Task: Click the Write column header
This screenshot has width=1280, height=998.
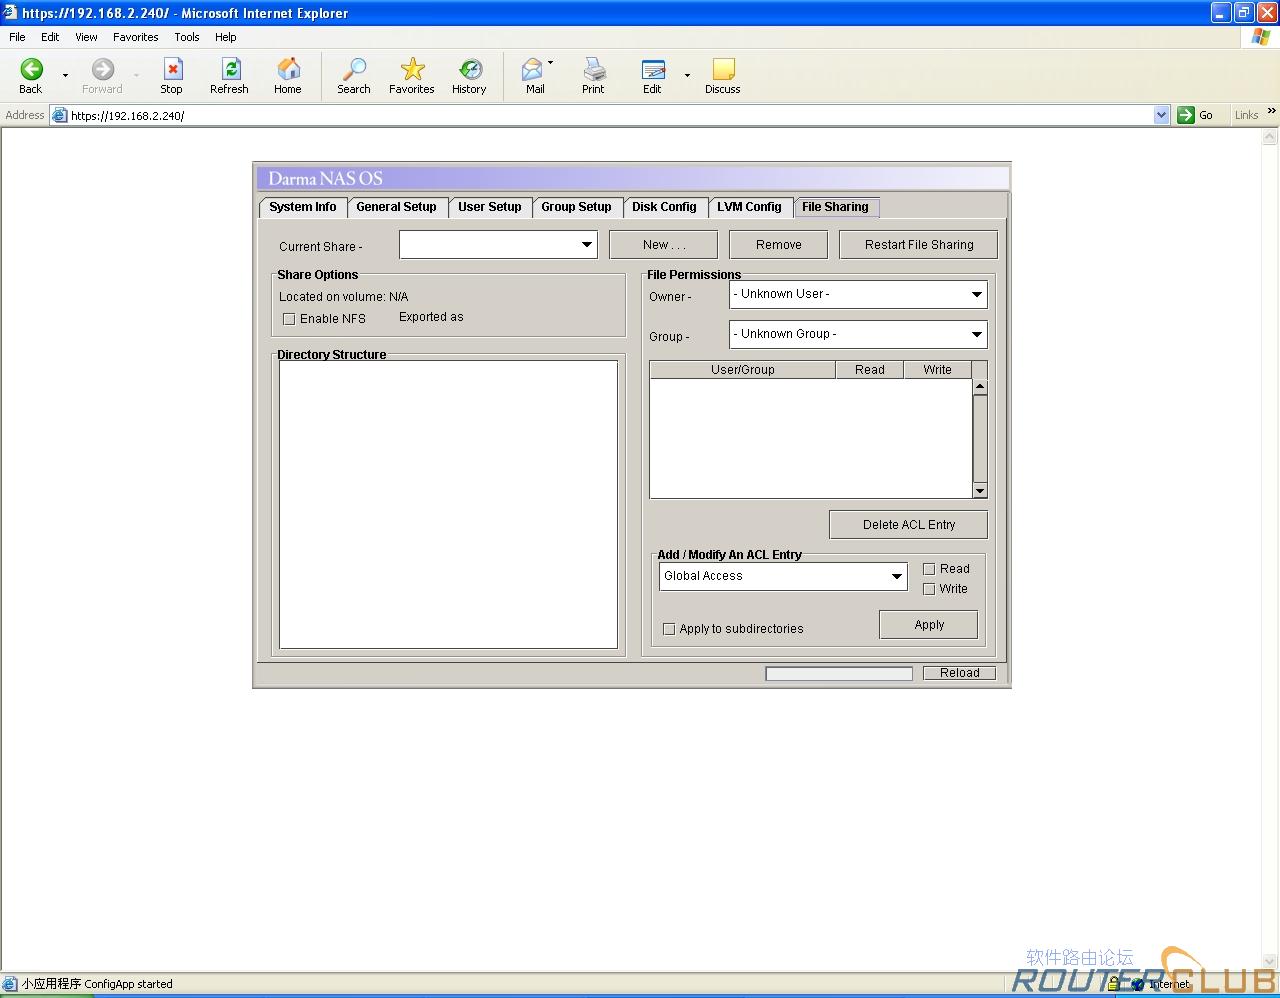Action: 938,370
